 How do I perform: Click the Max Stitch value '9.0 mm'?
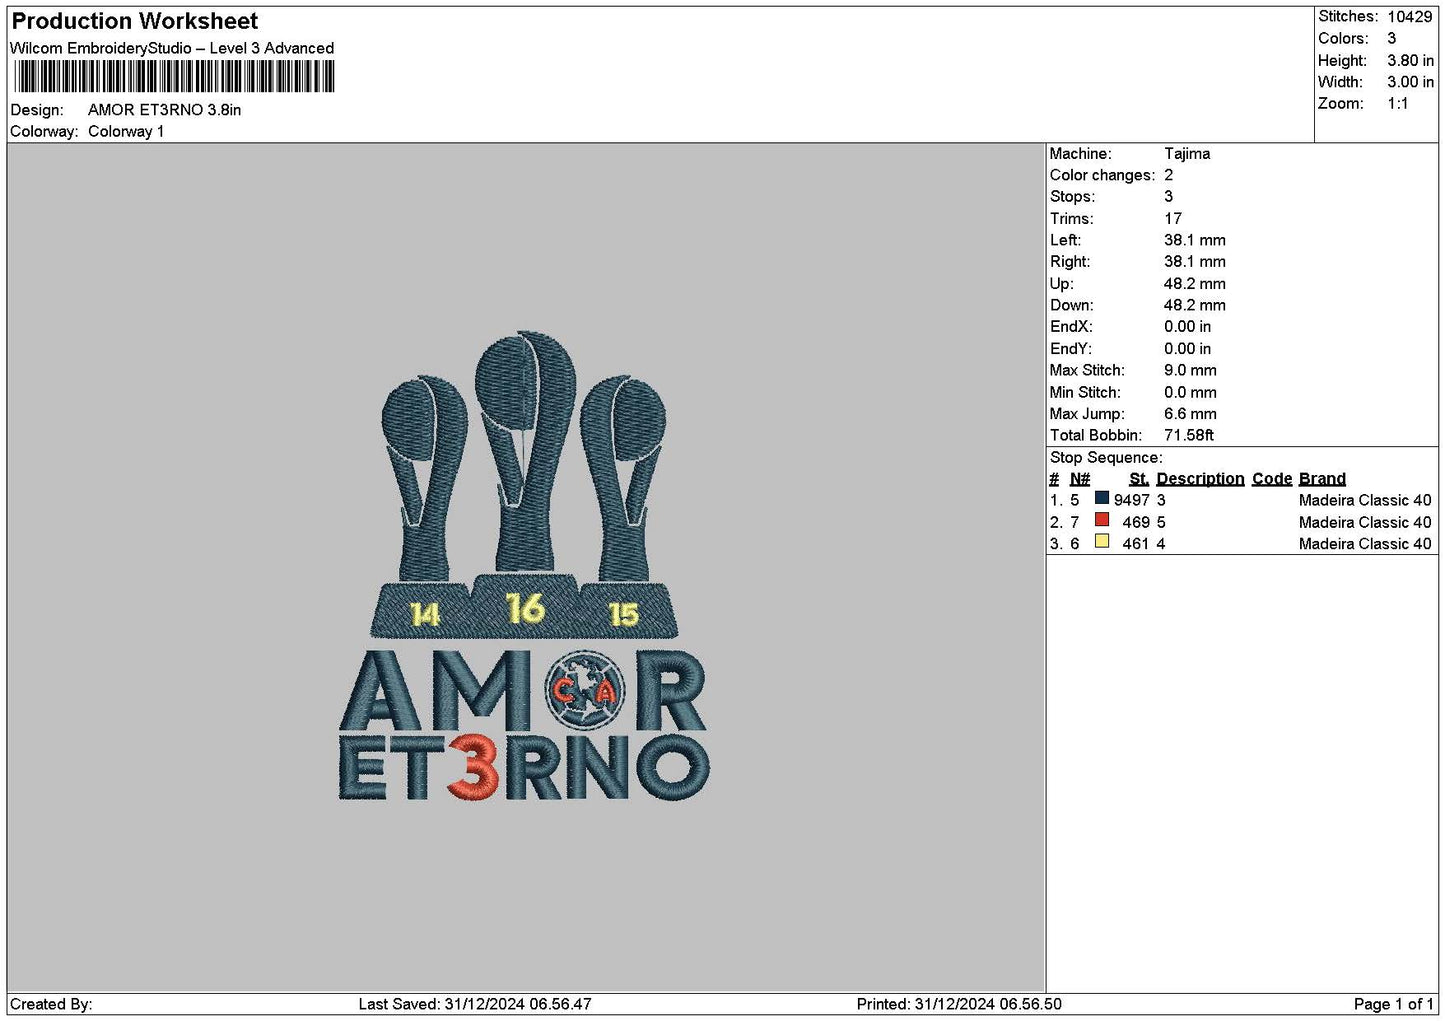[x=1190, y=371]
